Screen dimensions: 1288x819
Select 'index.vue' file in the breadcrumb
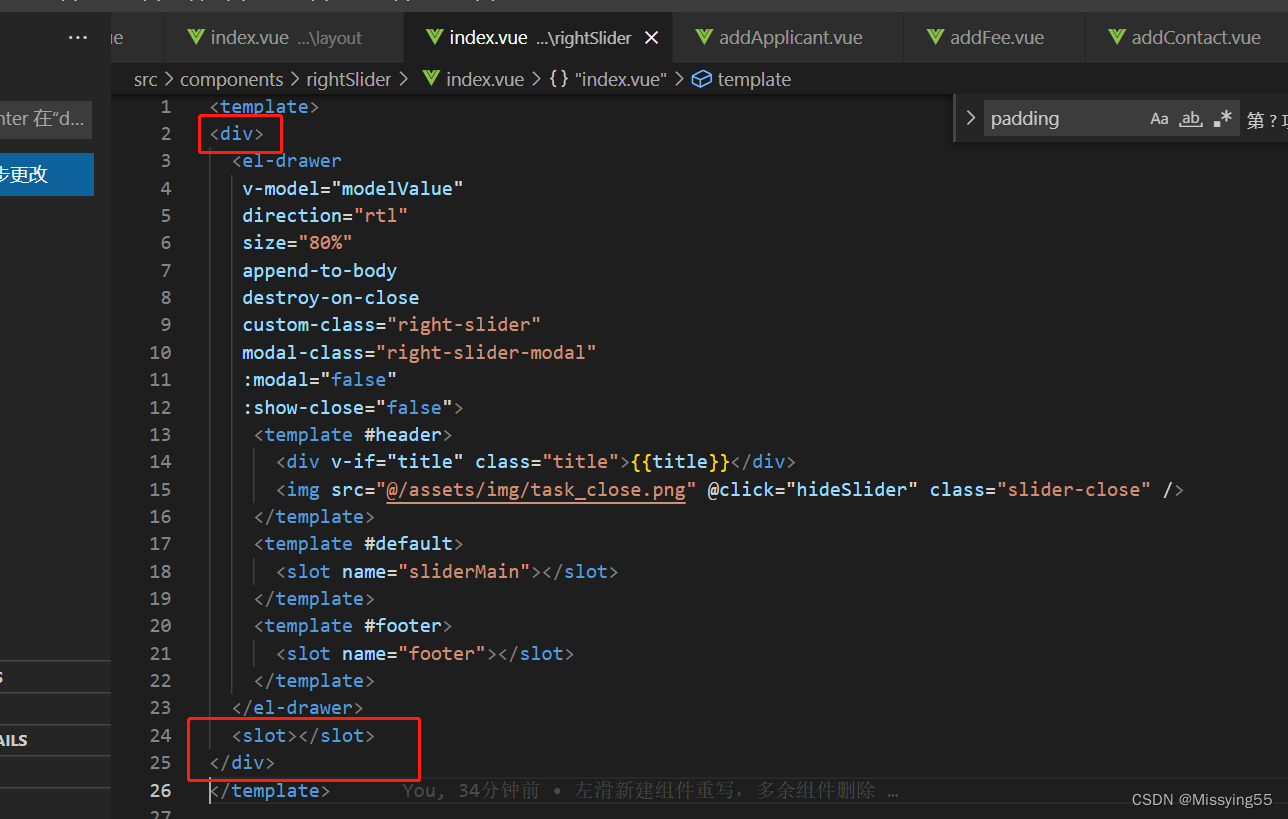pyautogui.click(x=485, y=79)
